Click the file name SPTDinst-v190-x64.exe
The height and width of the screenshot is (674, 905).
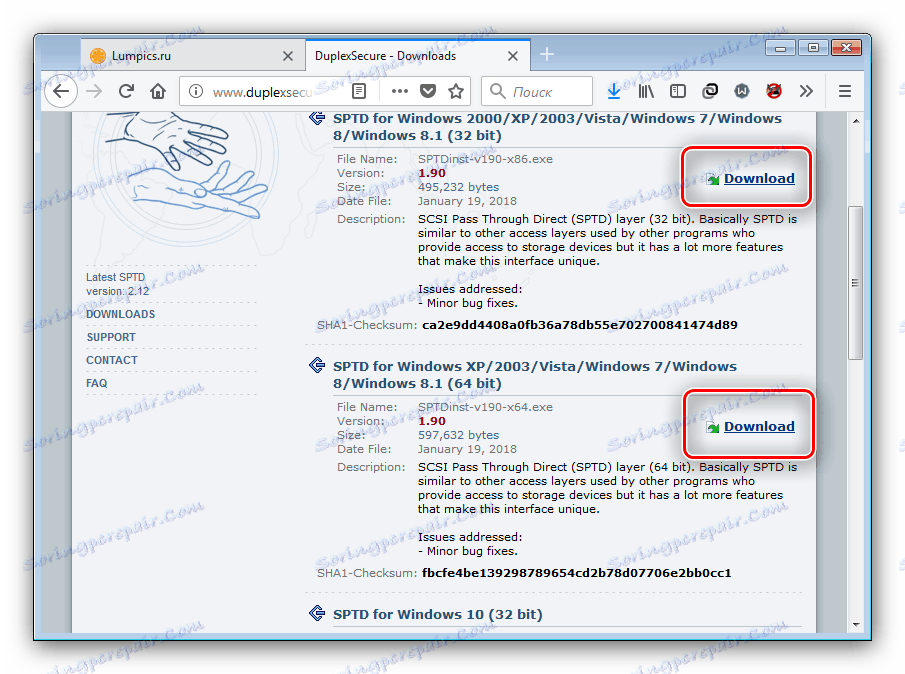[485, 407]
